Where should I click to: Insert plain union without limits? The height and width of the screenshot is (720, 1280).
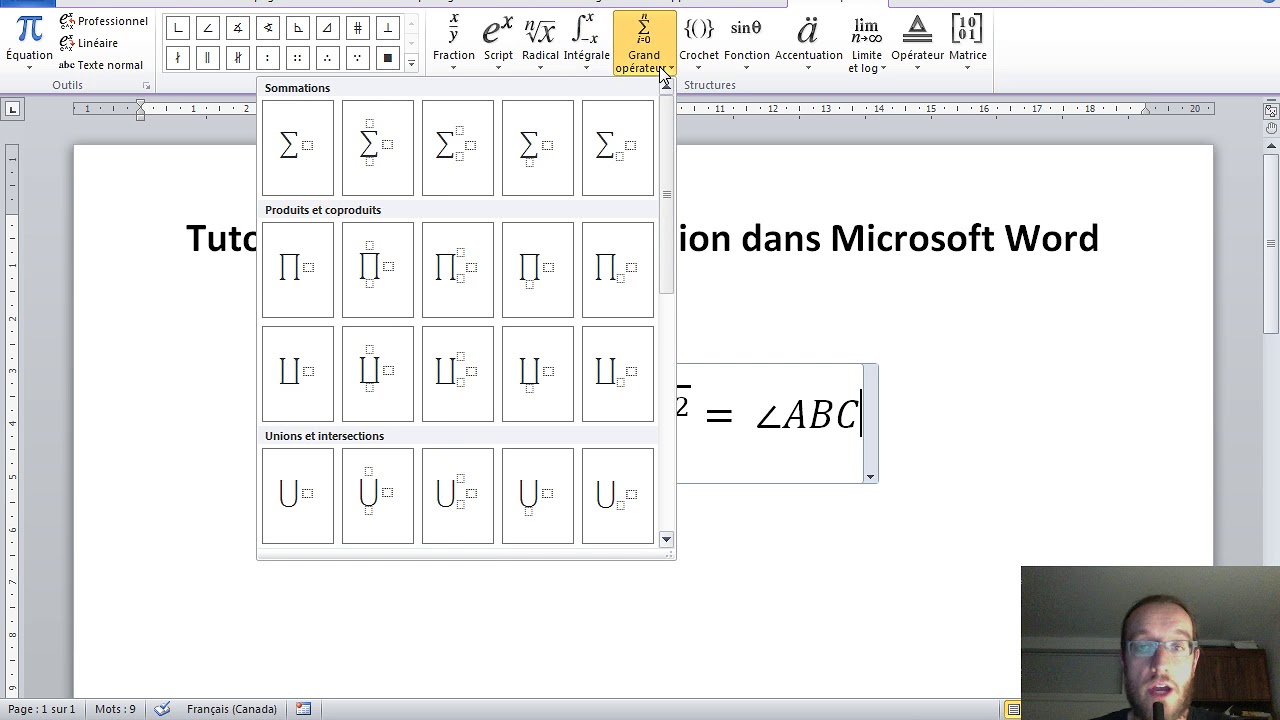pyautogui.click(x=298, y=496)
